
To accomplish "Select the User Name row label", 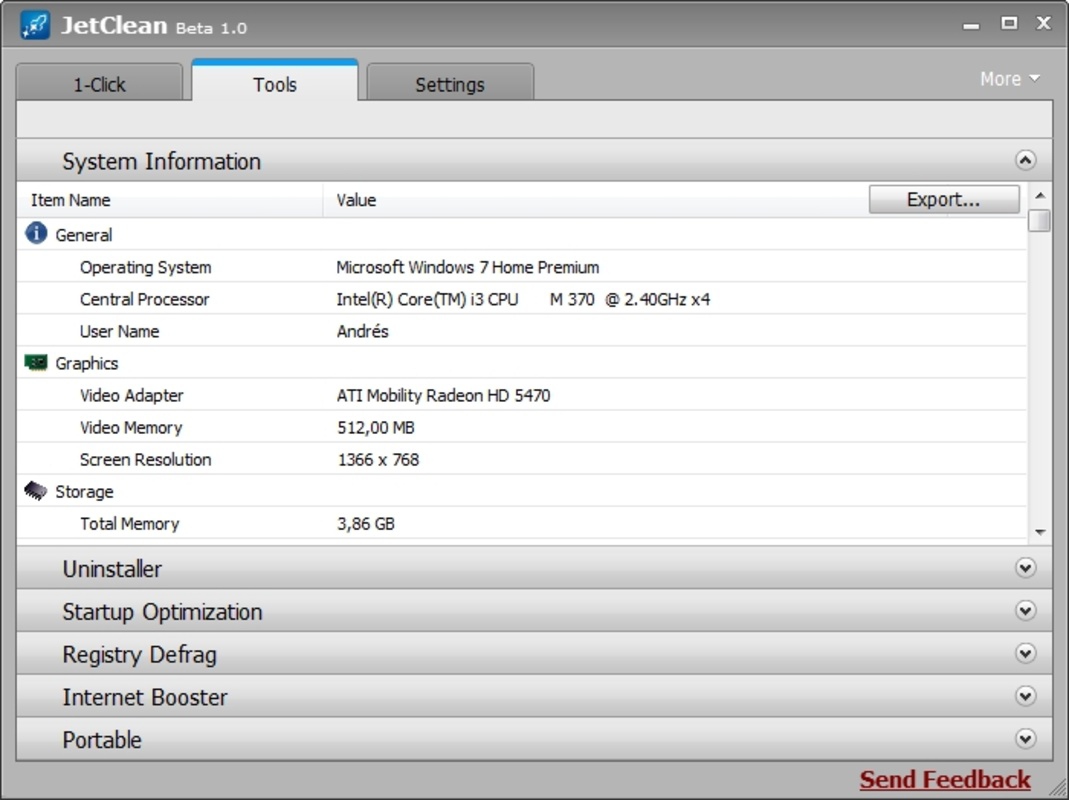I will 119,331.
